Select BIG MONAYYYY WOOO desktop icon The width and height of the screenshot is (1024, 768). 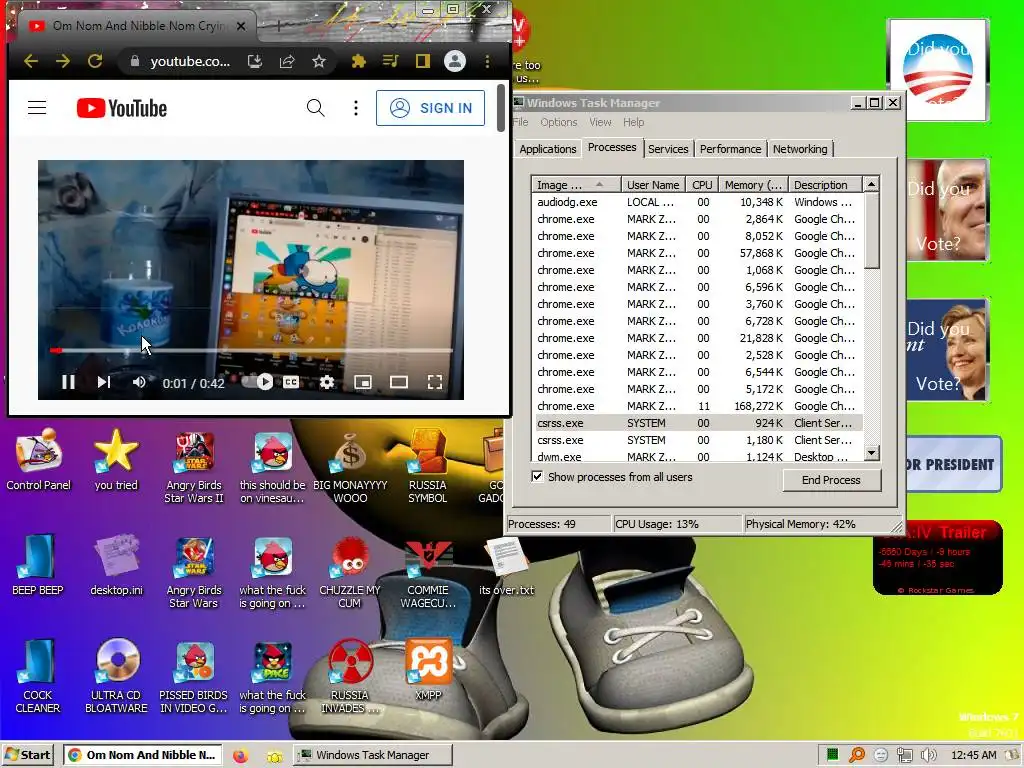[x=350, y=467]
